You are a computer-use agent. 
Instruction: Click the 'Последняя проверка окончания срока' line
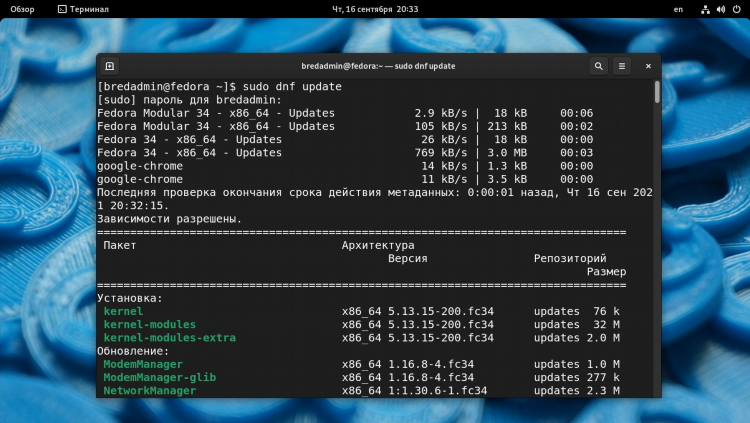pos(375,193)
